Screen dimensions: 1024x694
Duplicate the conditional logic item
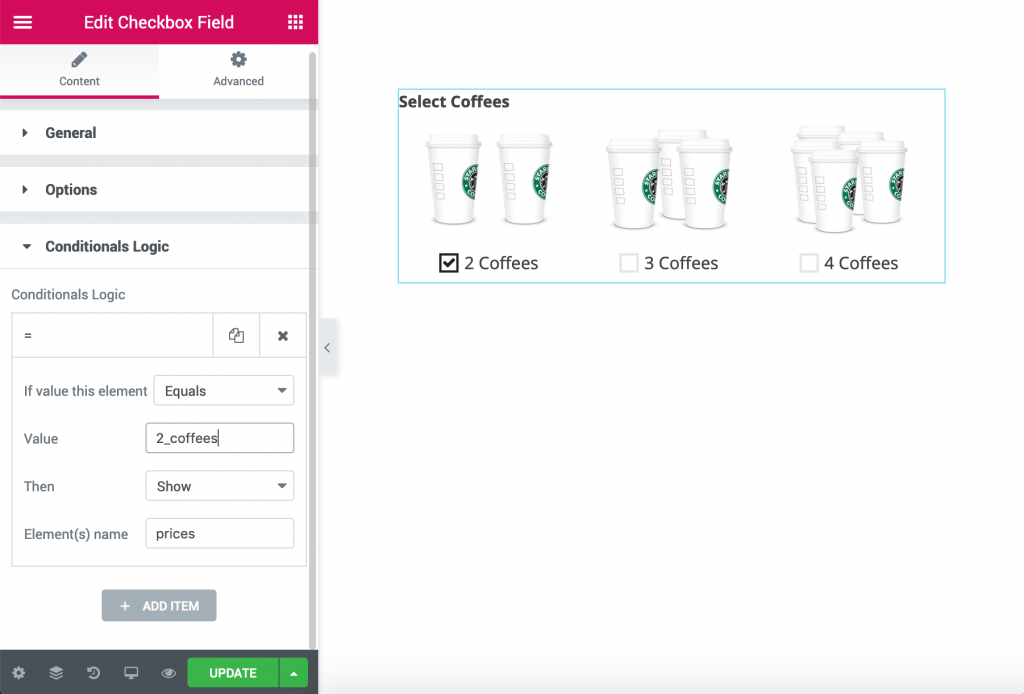point(236,334)
